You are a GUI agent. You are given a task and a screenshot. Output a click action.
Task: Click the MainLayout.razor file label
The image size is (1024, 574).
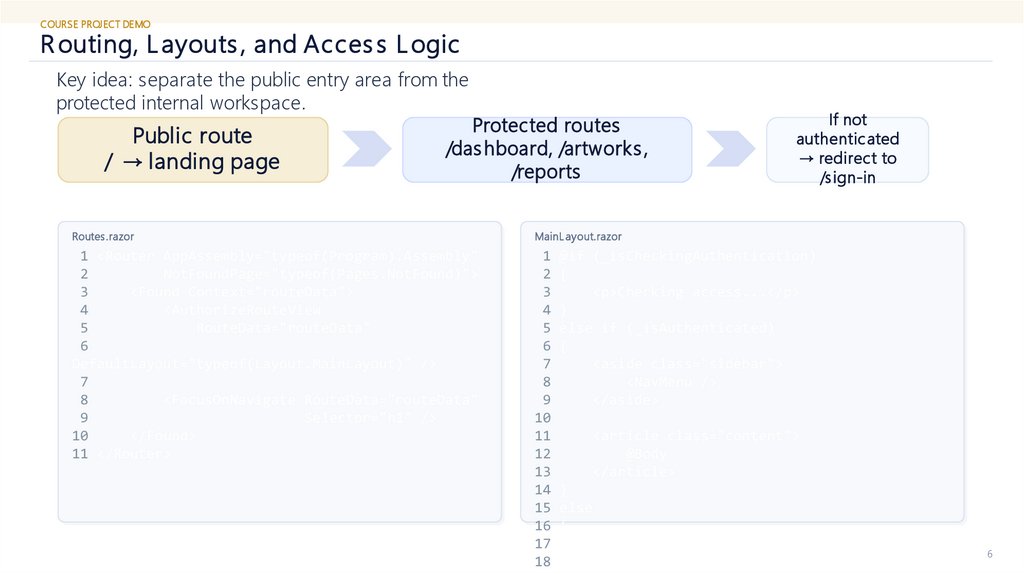pyautogui.click(x=578, y=237)
